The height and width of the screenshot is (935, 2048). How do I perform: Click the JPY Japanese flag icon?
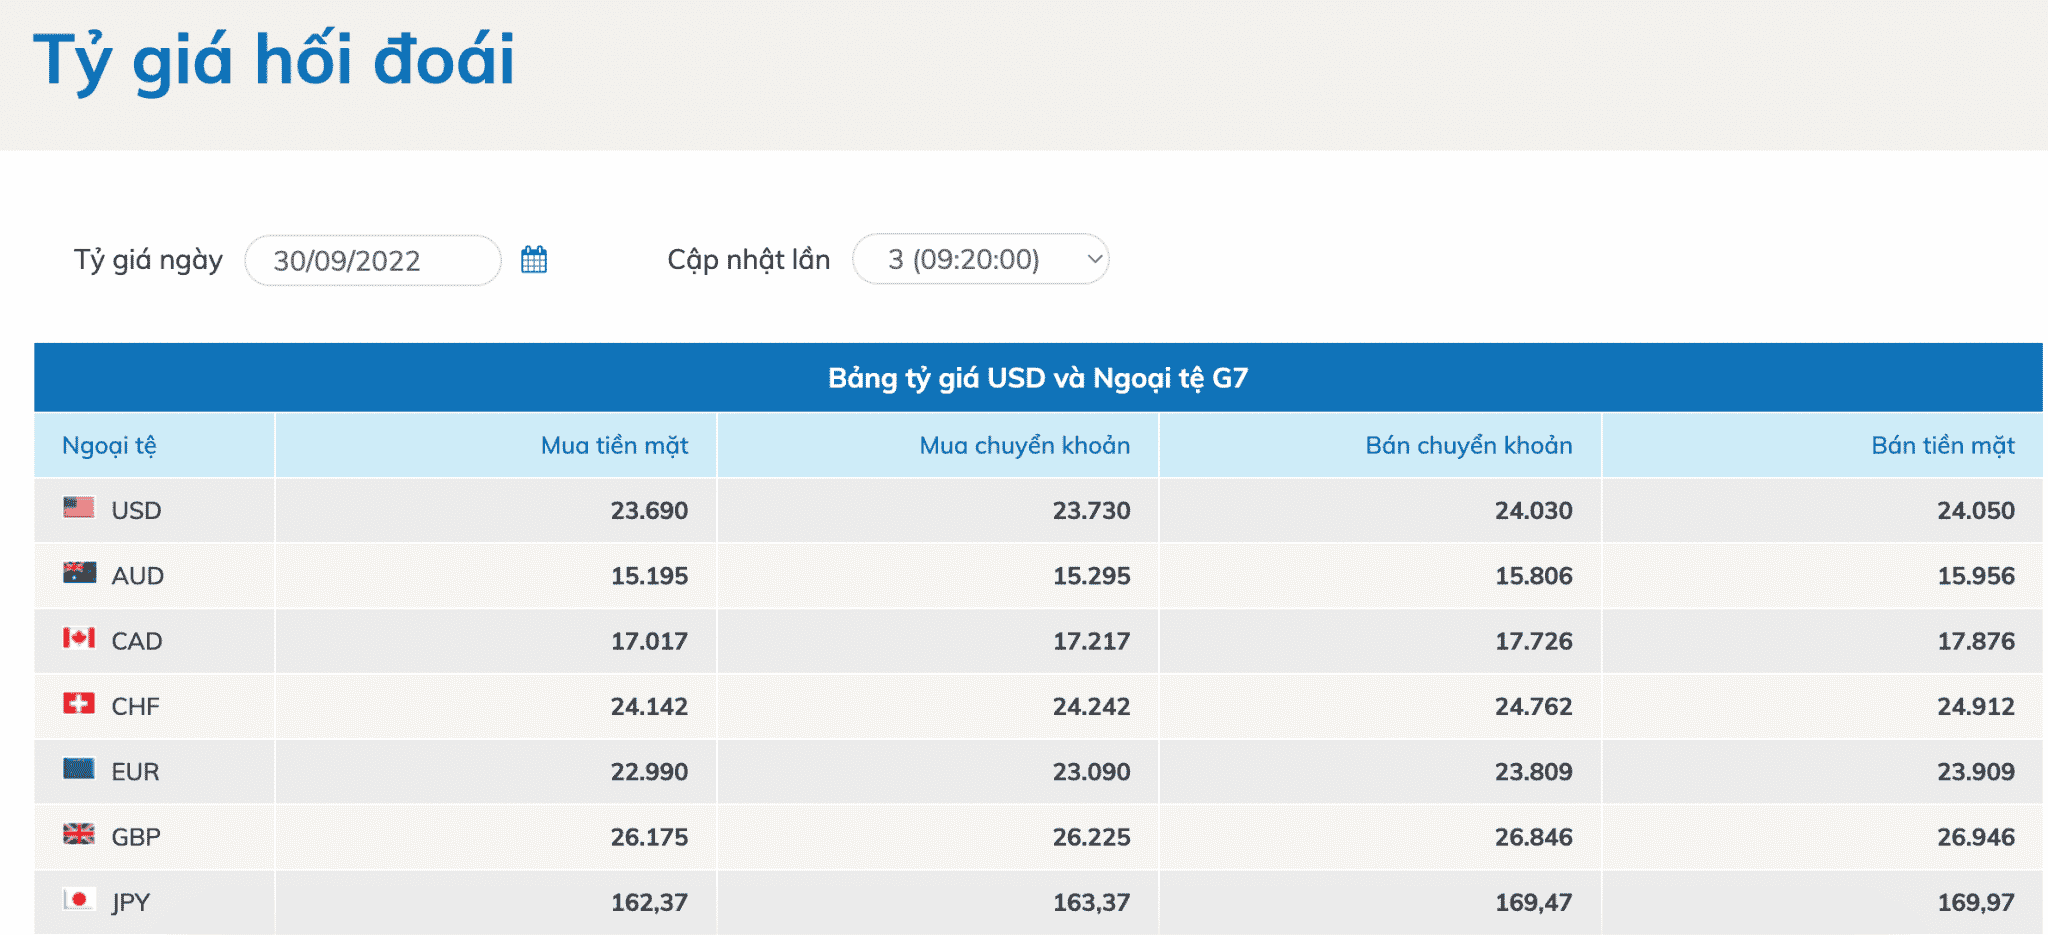click(x=79, y=900)
